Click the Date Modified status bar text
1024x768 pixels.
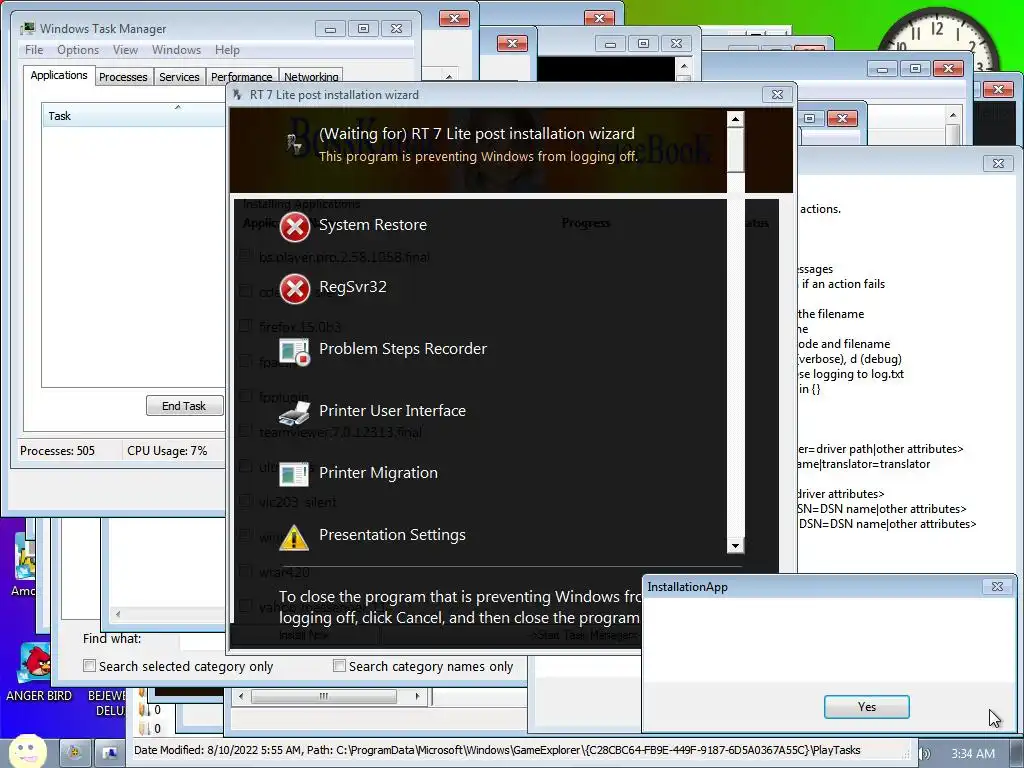tap(497, 750)
